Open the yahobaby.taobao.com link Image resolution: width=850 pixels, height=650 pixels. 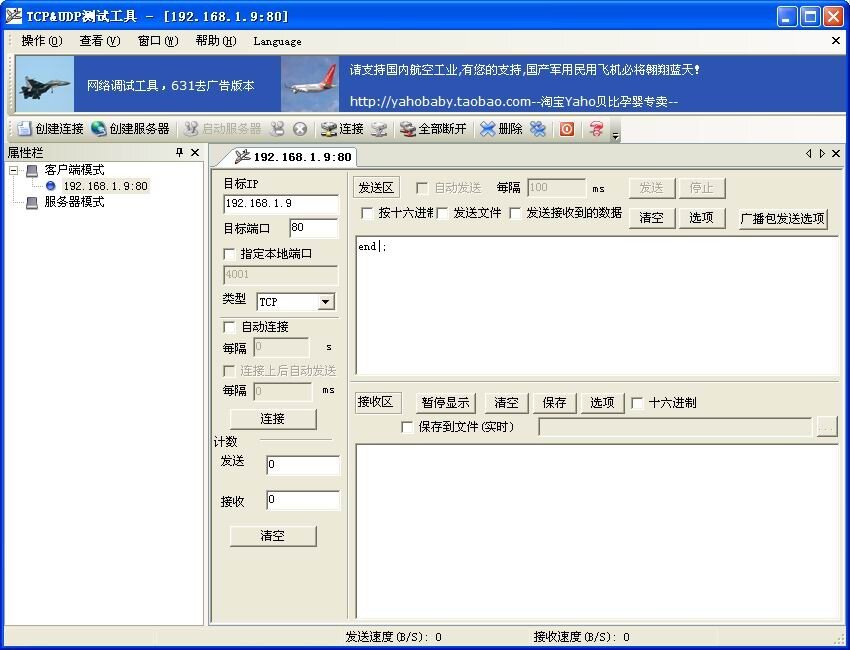coord(513,101)
